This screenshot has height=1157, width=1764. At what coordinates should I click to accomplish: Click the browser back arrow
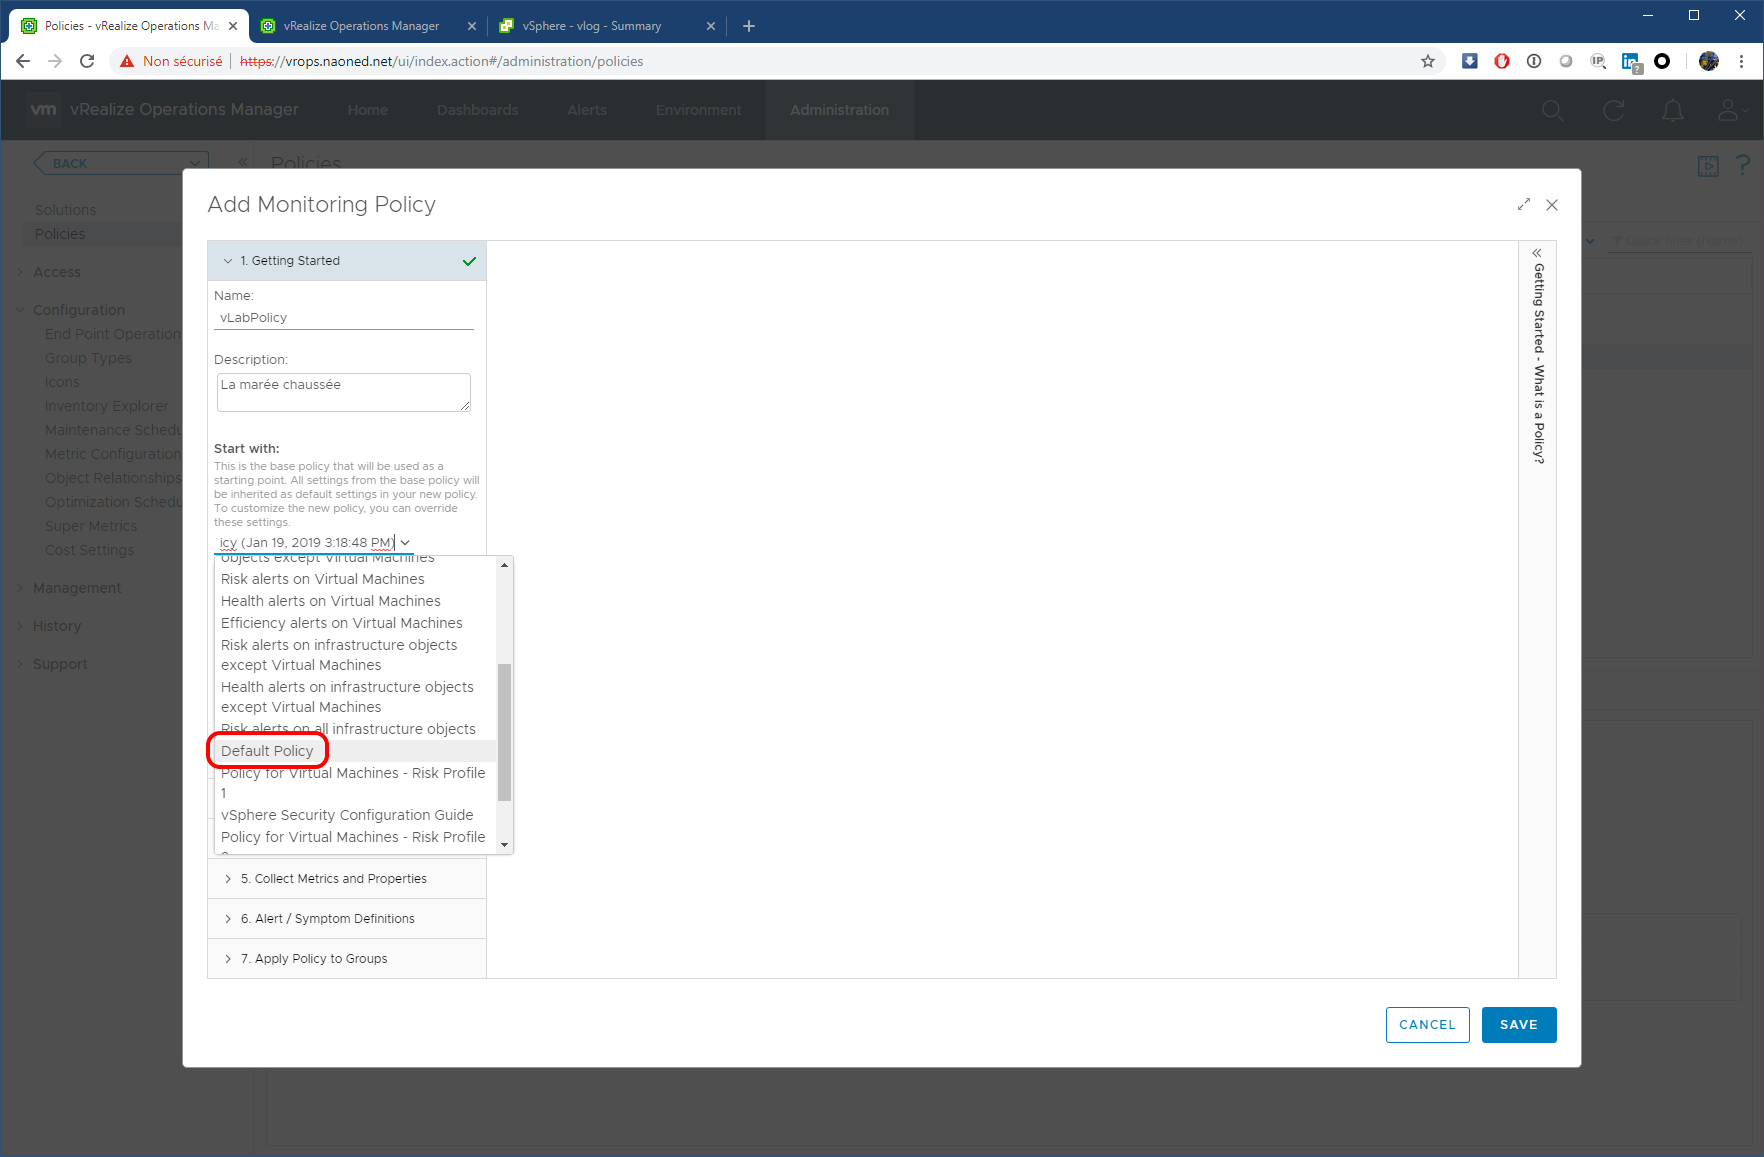[x=23, y=61]
